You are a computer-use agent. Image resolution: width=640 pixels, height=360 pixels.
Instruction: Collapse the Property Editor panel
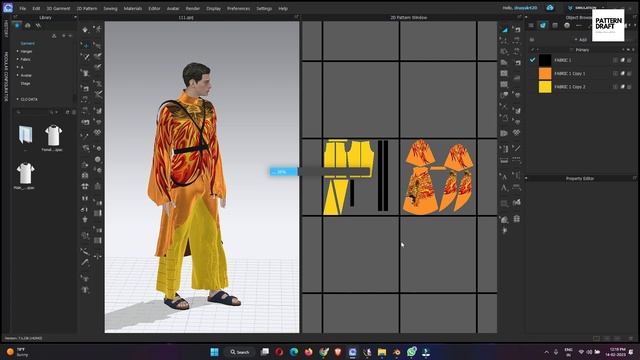526,178
